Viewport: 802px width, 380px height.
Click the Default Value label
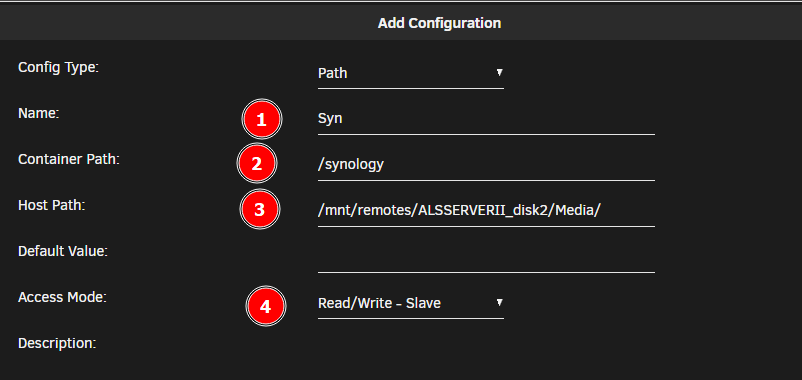63,252
